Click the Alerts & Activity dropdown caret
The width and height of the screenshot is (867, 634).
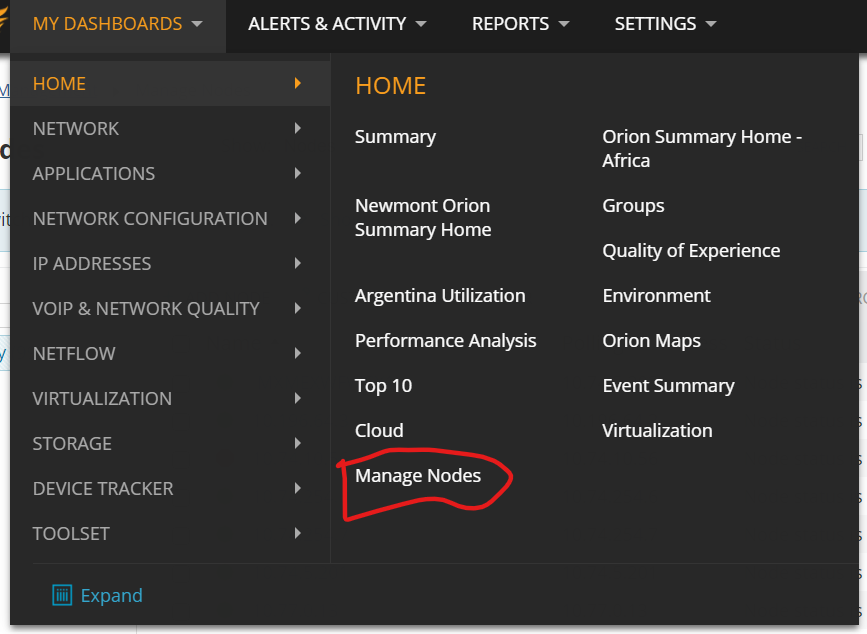(421, 24)
